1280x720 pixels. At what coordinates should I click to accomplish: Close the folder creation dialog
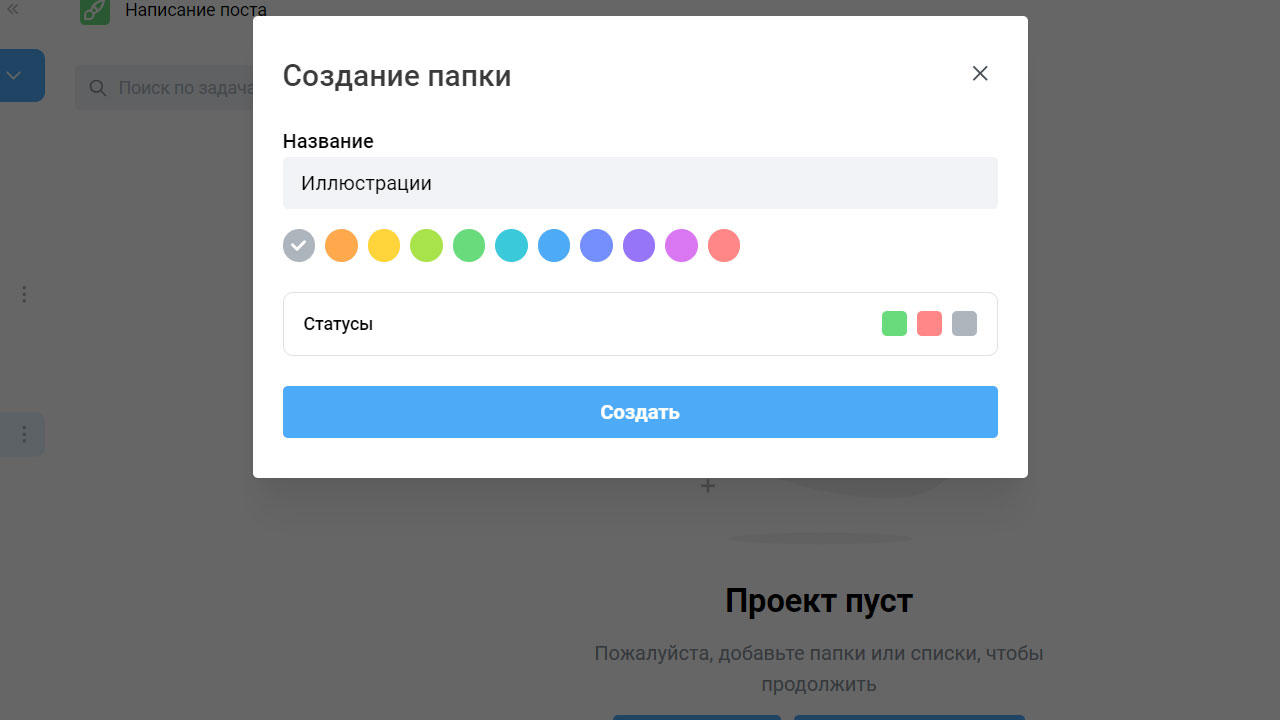click(x=980, y=73)
